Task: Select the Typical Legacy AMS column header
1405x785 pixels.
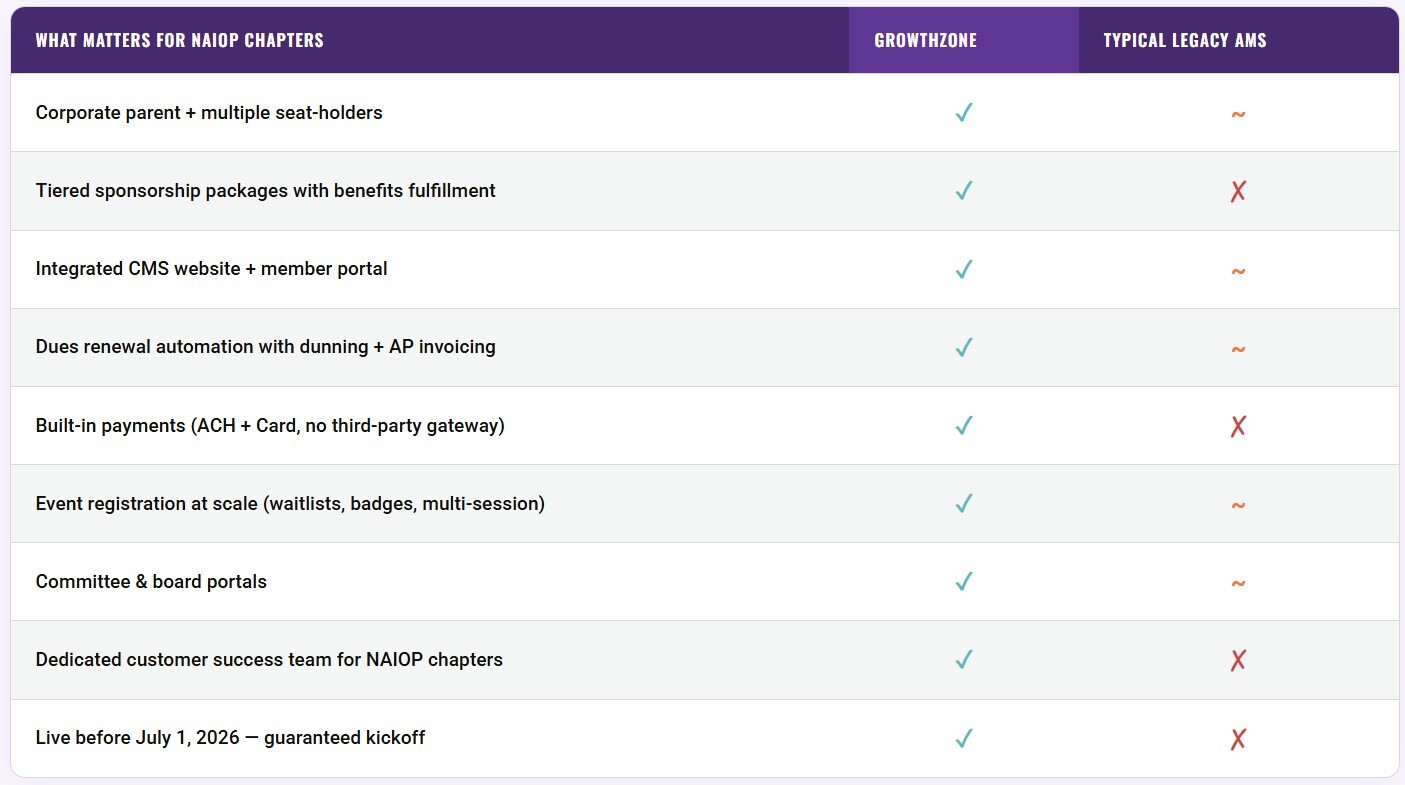Action: click(x=1184, y=41)
